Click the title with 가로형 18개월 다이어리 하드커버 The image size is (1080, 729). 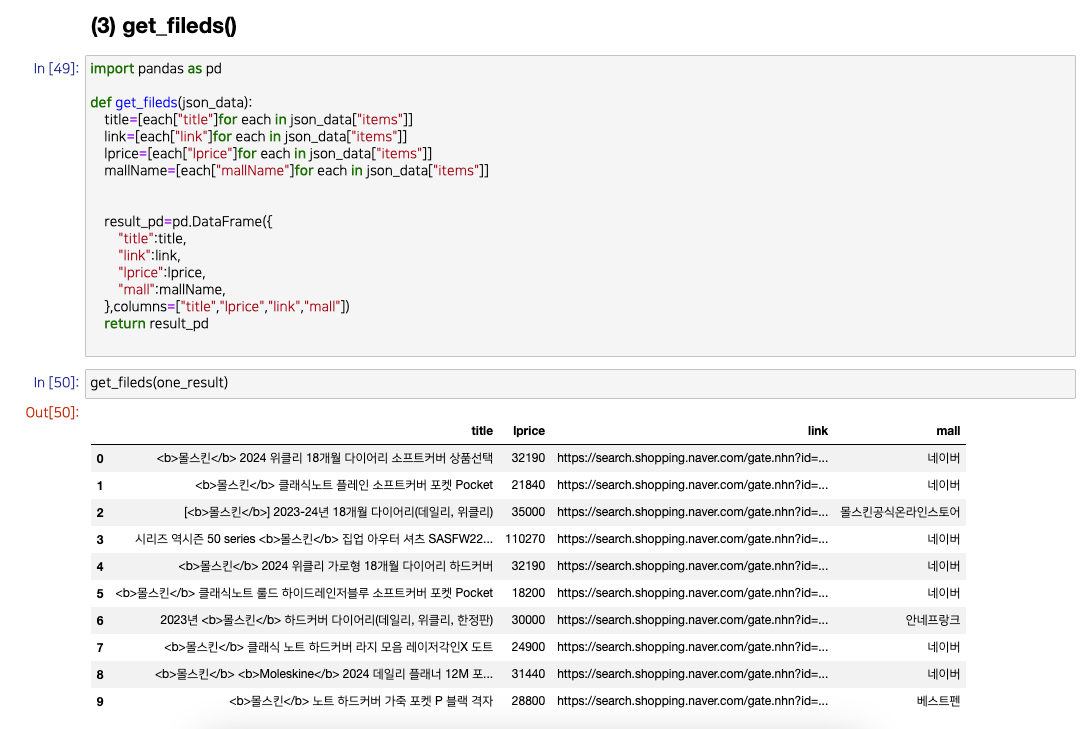(x=335, y=566)
